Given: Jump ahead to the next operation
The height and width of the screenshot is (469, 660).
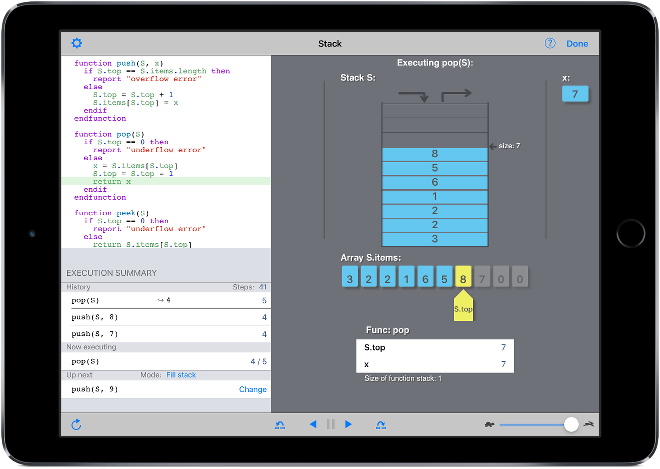Looking at the screenshot, I should click(x=381, y=425).
